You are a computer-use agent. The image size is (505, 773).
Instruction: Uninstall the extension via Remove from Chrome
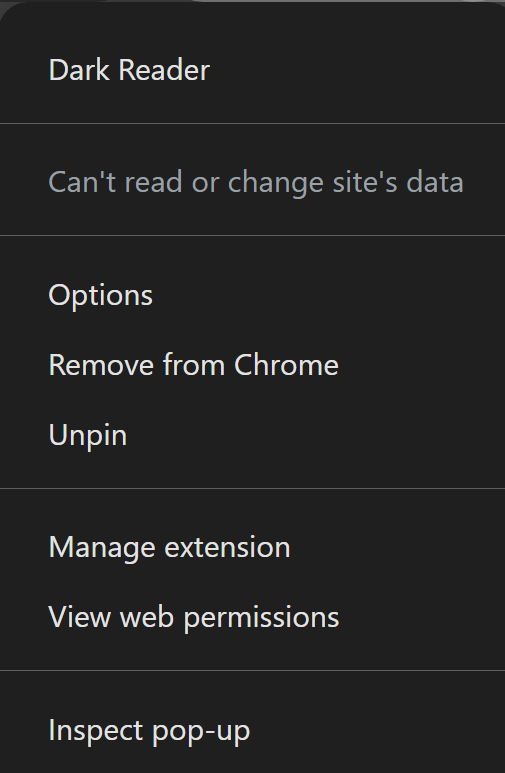(252, 365)
